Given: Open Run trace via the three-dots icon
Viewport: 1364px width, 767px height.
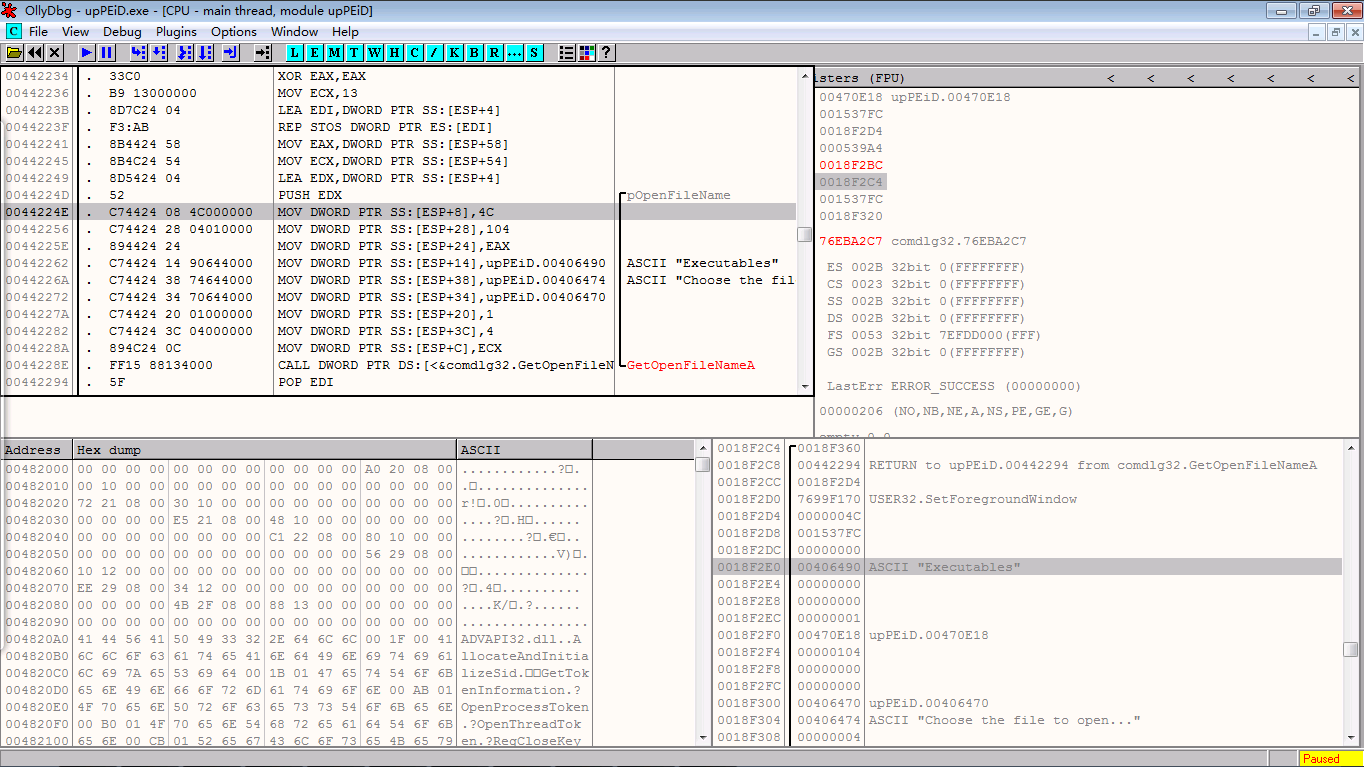Looking at the screenshot, I should tap(515, 52).
